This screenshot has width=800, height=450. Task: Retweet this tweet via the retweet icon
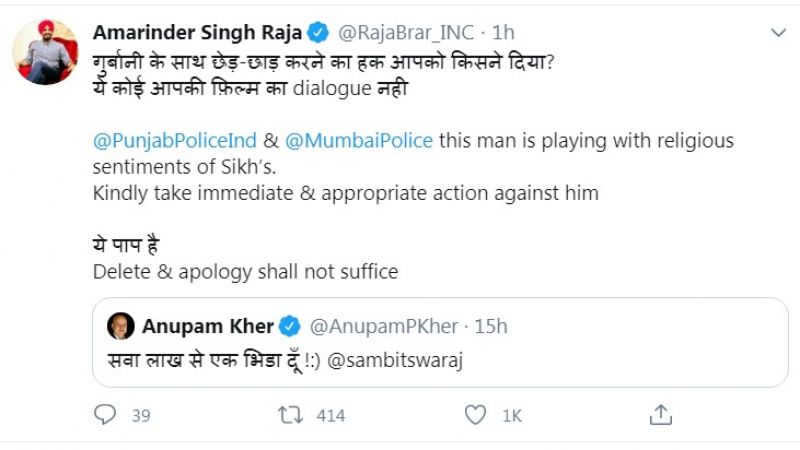coord(291,414)
